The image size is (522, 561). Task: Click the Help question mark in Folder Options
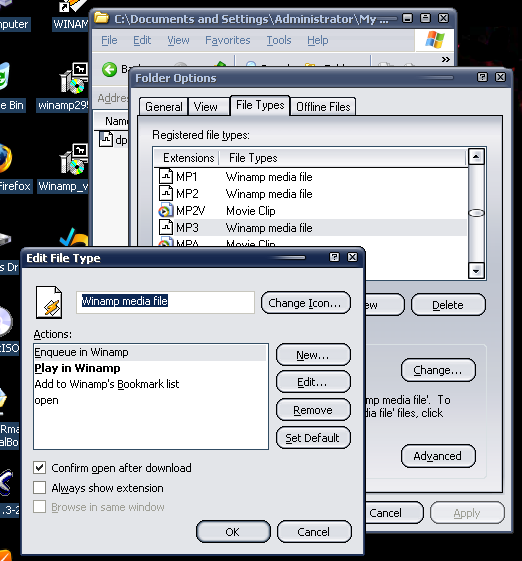(482, 77)
